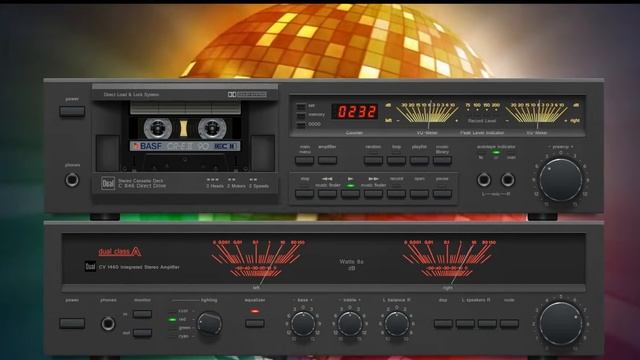Viewport: 640px width, 360px height.
Task: Click the treble control knob
Action: (350, 324)
